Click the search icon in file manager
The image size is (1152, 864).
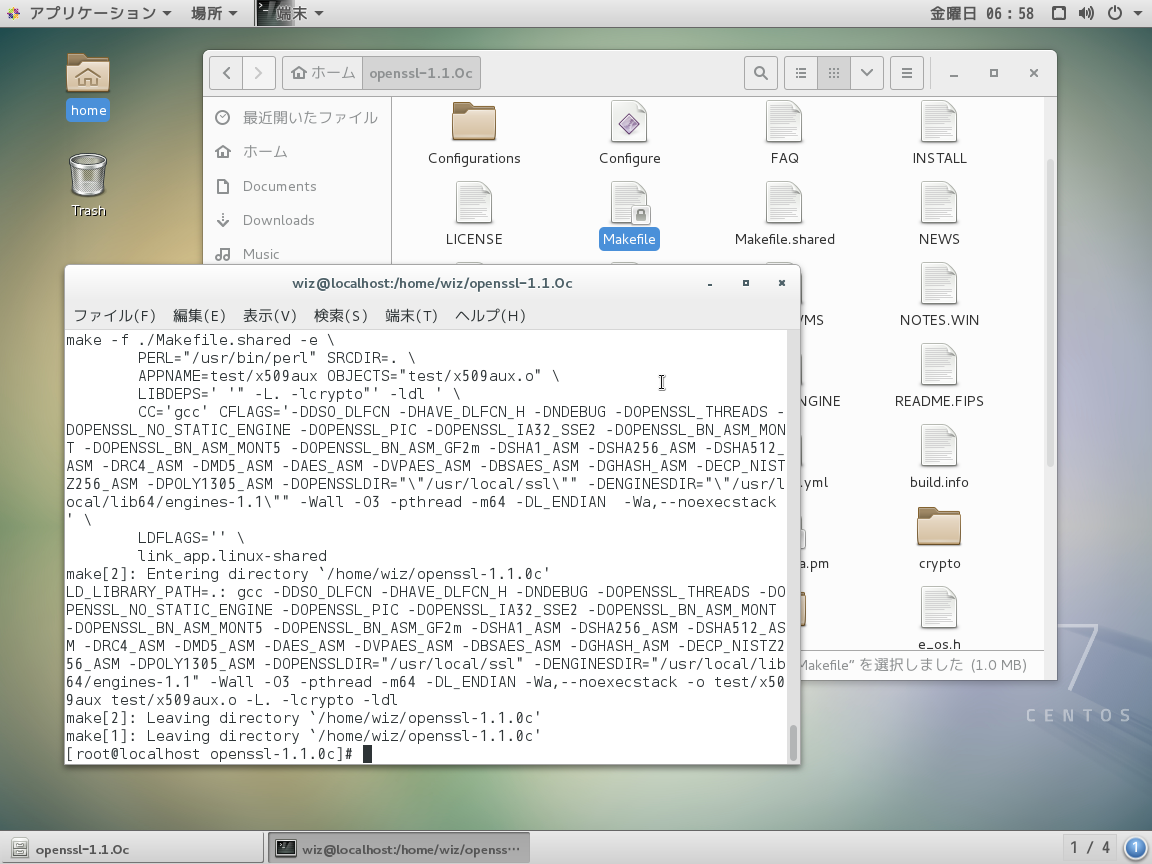[760, 73]
